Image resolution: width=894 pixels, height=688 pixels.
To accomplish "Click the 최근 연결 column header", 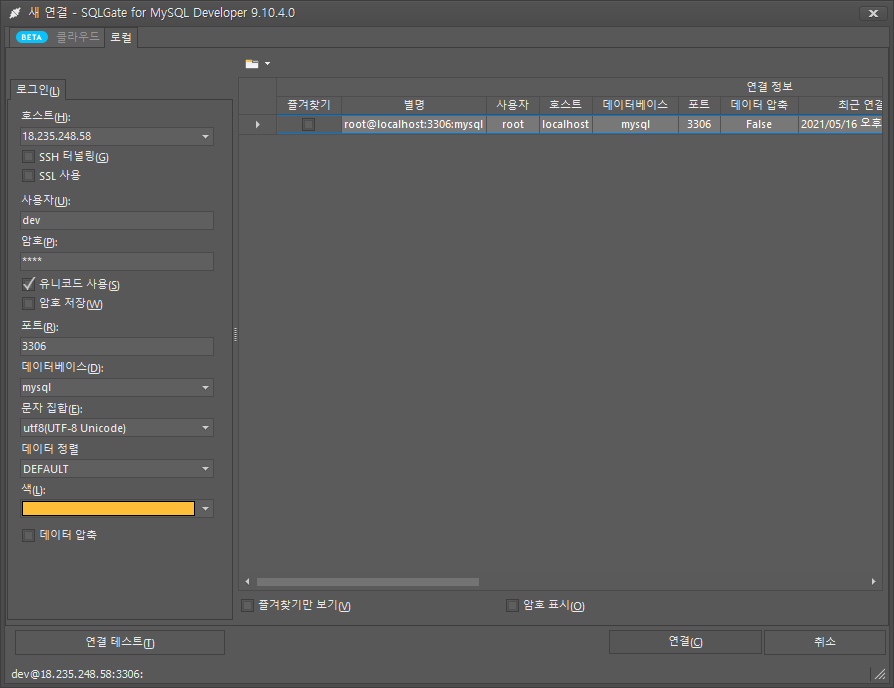I will (840, 105).
